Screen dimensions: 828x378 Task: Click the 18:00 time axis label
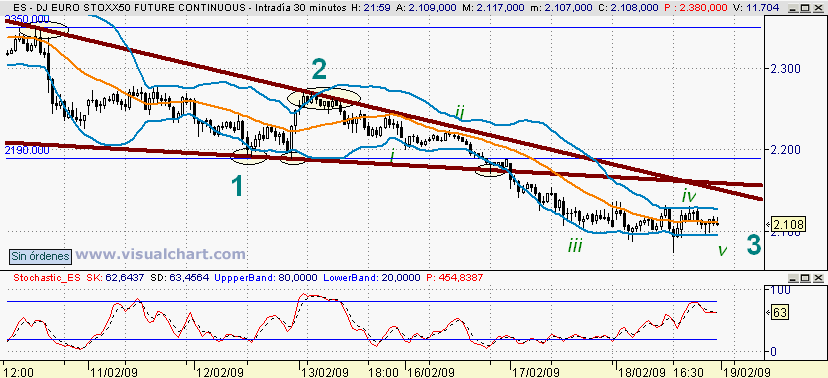383,372
